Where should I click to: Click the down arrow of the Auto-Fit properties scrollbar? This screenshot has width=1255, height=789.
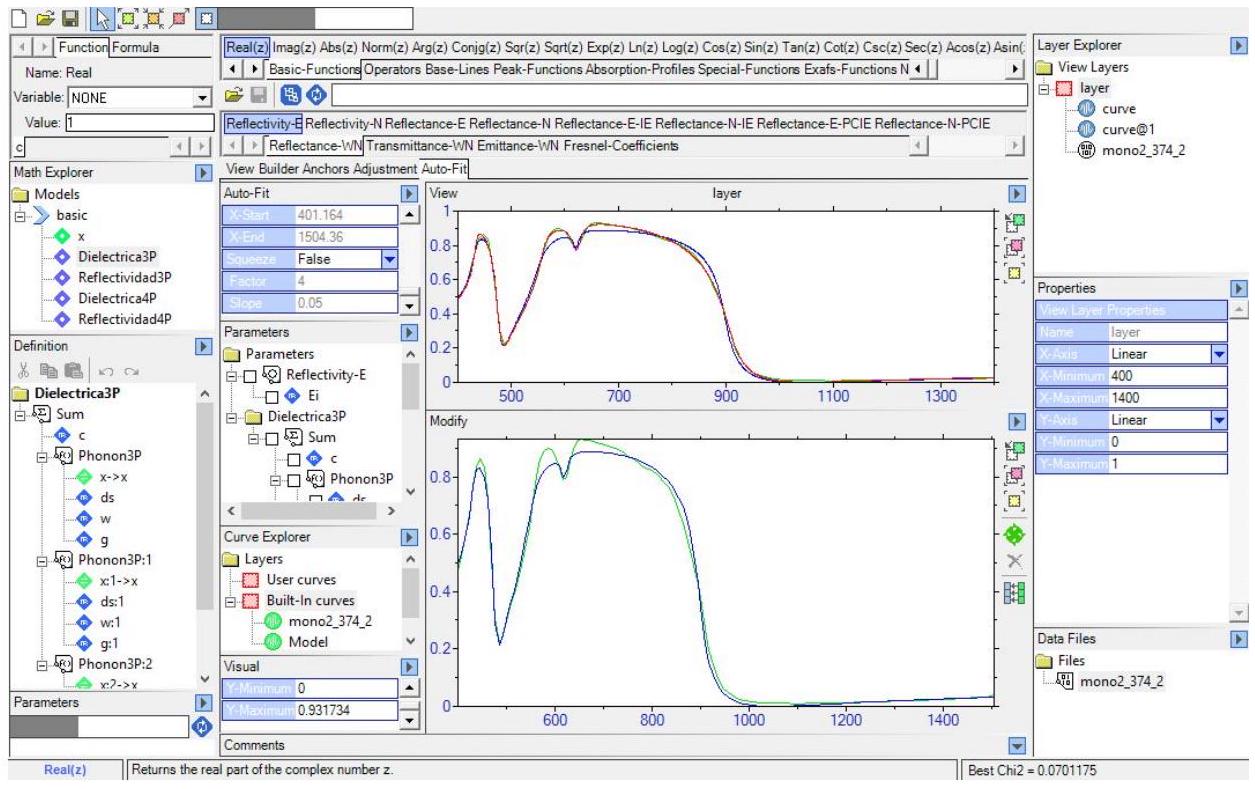[x=410, y=306]
